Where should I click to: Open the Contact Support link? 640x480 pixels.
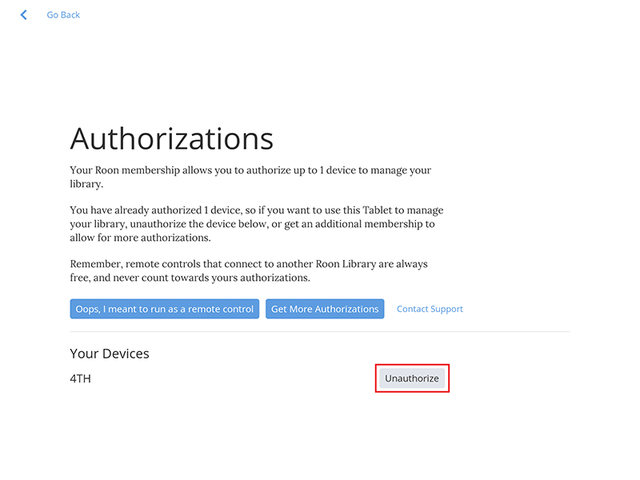point(430,309)
